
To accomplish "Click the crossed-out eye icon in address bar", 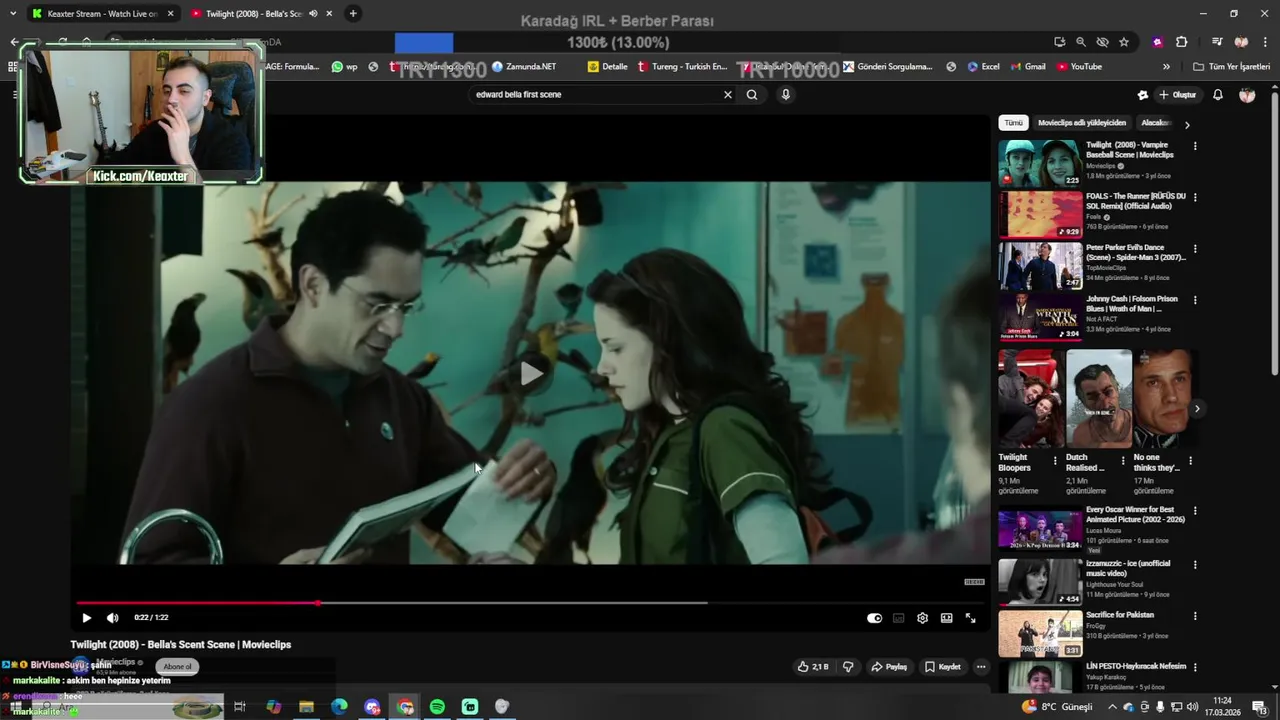I will pyautogui.click(x=1102, y=42).
